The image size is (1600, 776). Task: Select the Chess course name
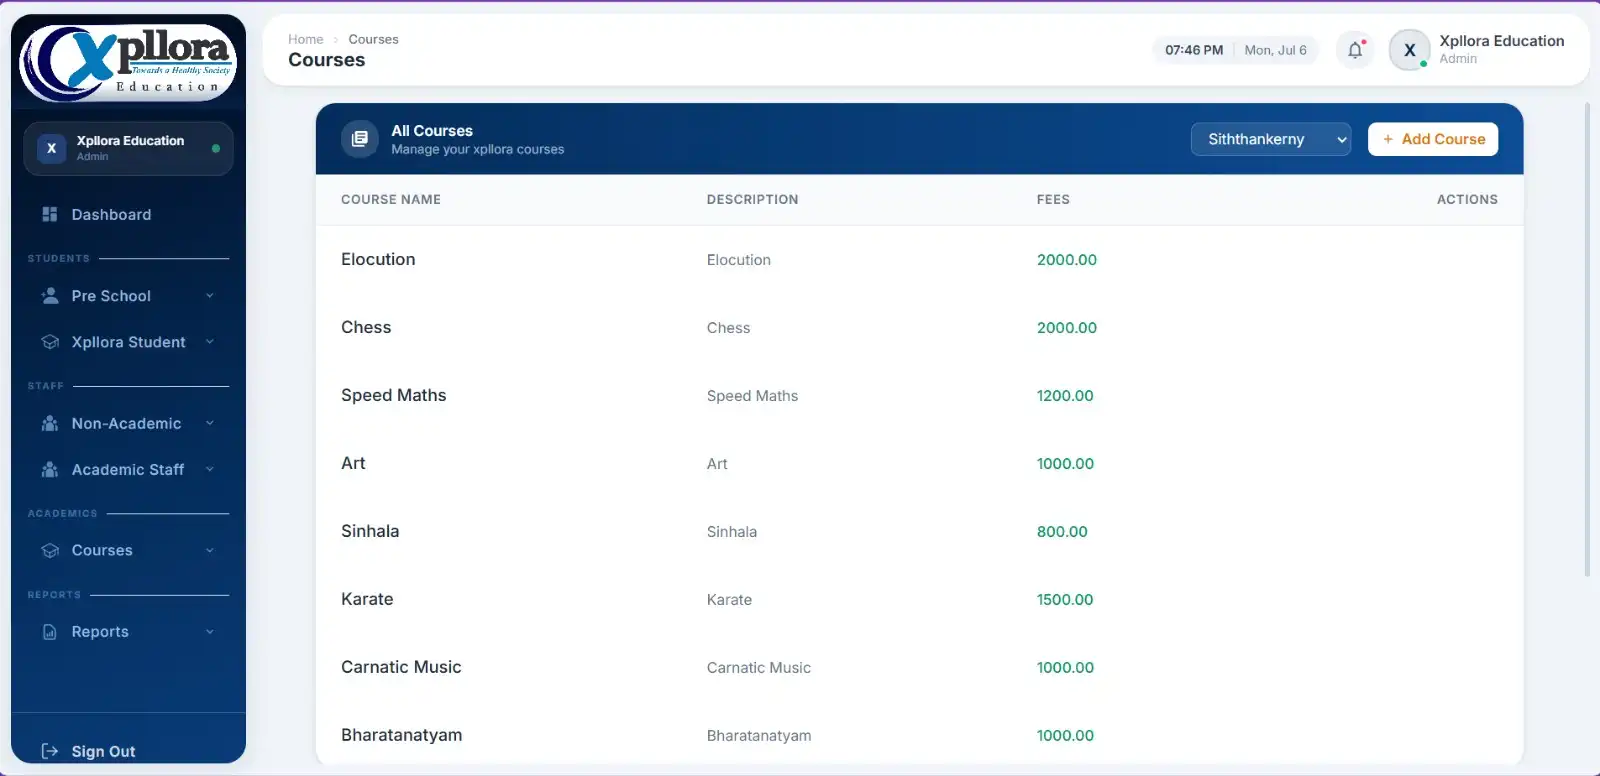pos(366,327)
